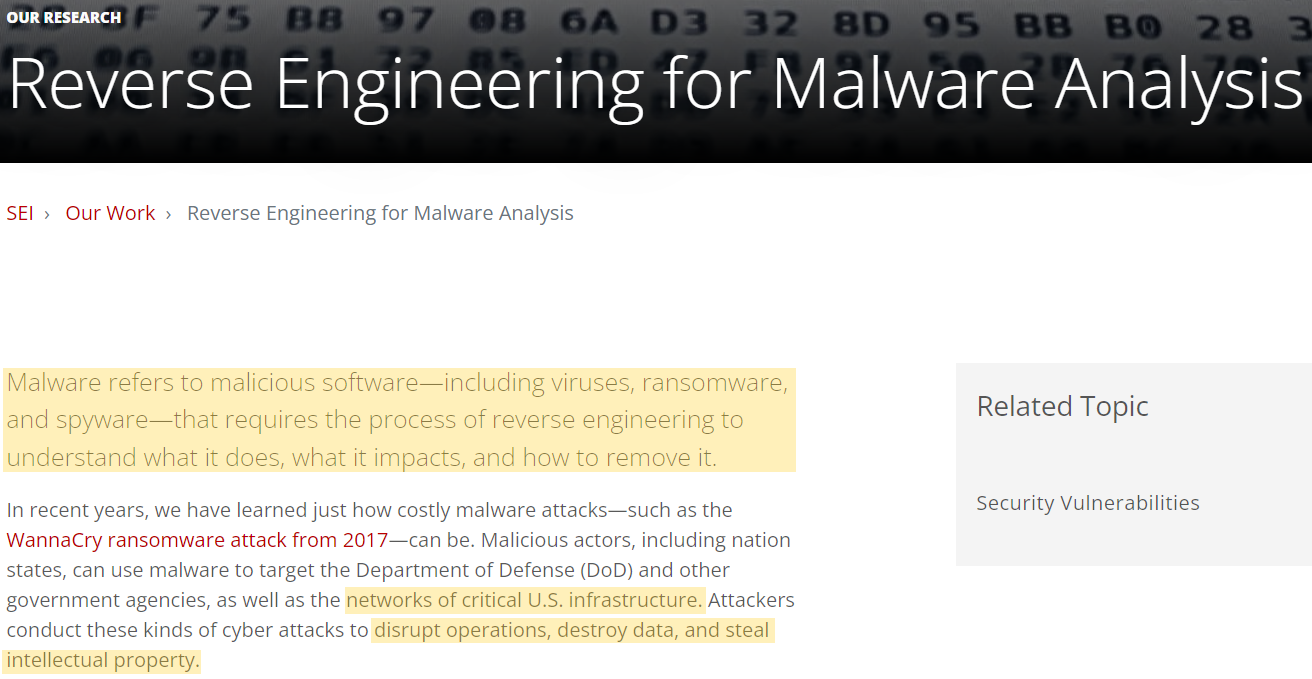Click the chevron separator after Our Work
The image size is (1312, 679).
tap(168, 214)
